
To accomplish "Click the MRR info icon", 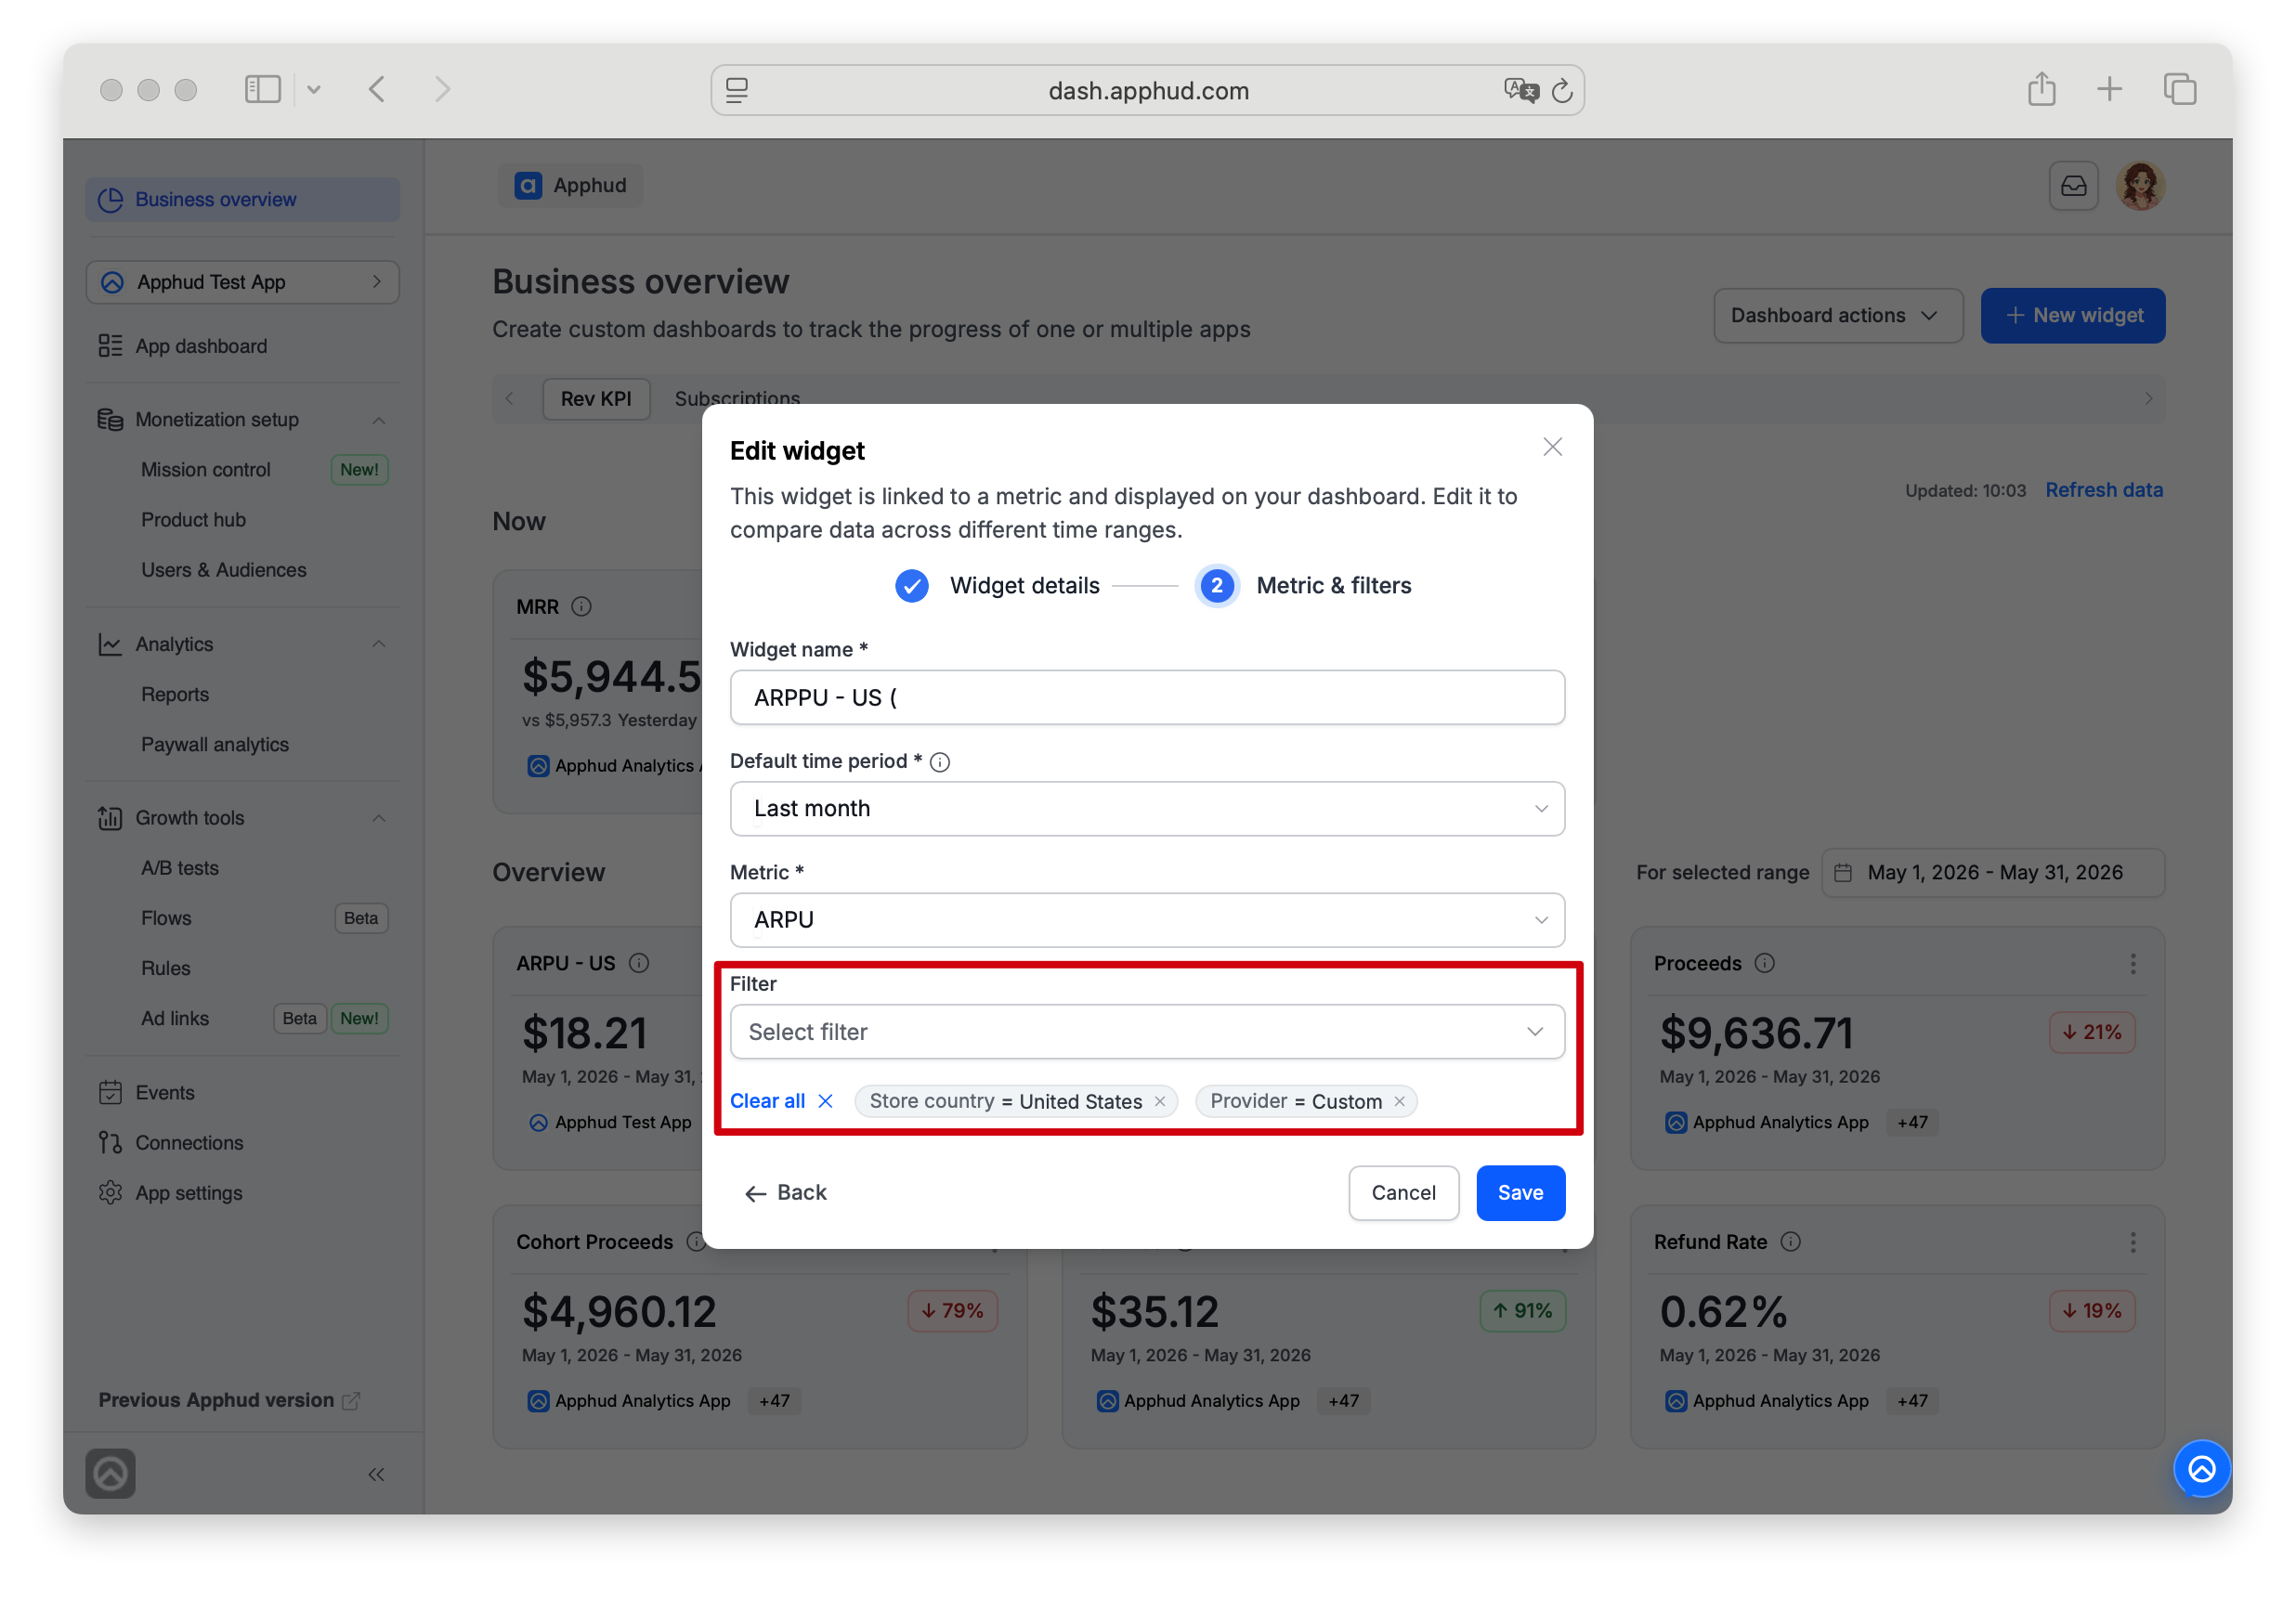I will [x=581, y=606].
